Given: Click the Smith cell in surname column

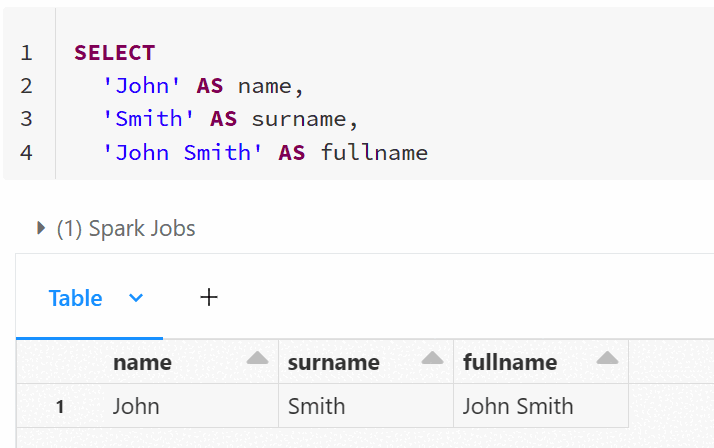Looking at the screenshot, I should [316, 406].
